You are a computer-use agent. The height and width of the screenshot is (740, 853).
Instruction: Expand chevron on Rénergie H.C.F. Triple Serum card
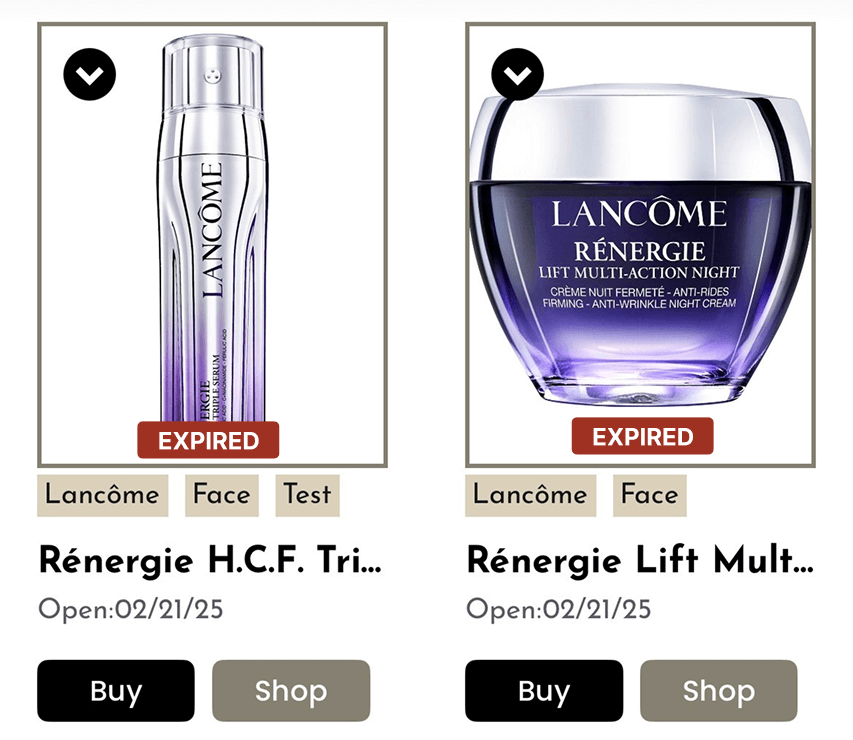(90, 74)
